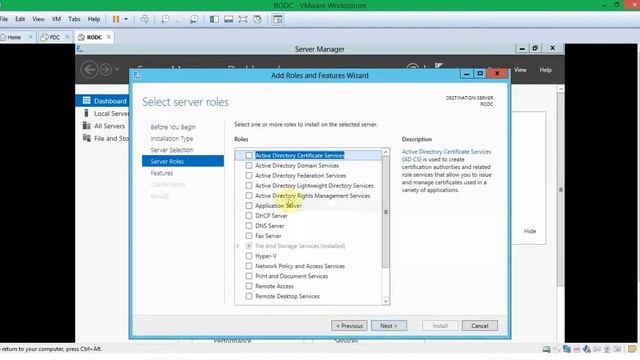Check the DHCP Server role

pos(249,216)
